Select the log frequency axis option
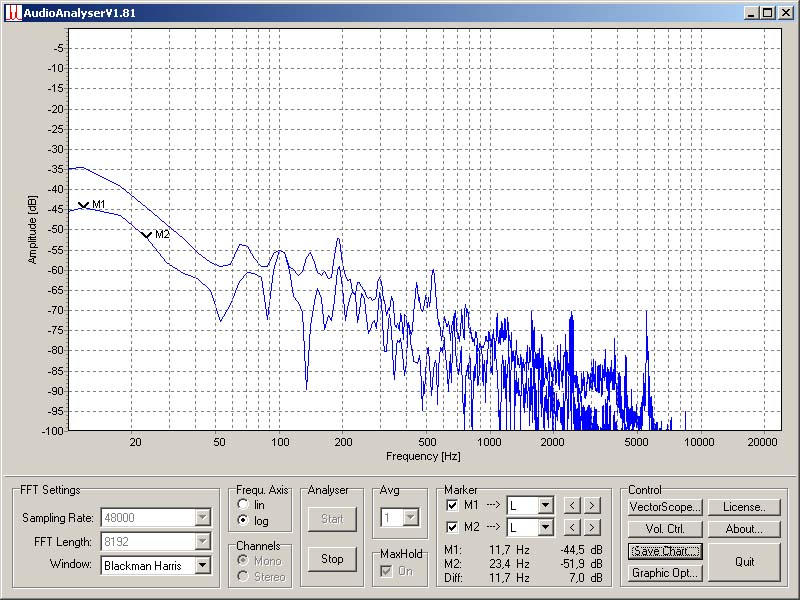Viewport: 800px width, 600px height. coord(243,520)
